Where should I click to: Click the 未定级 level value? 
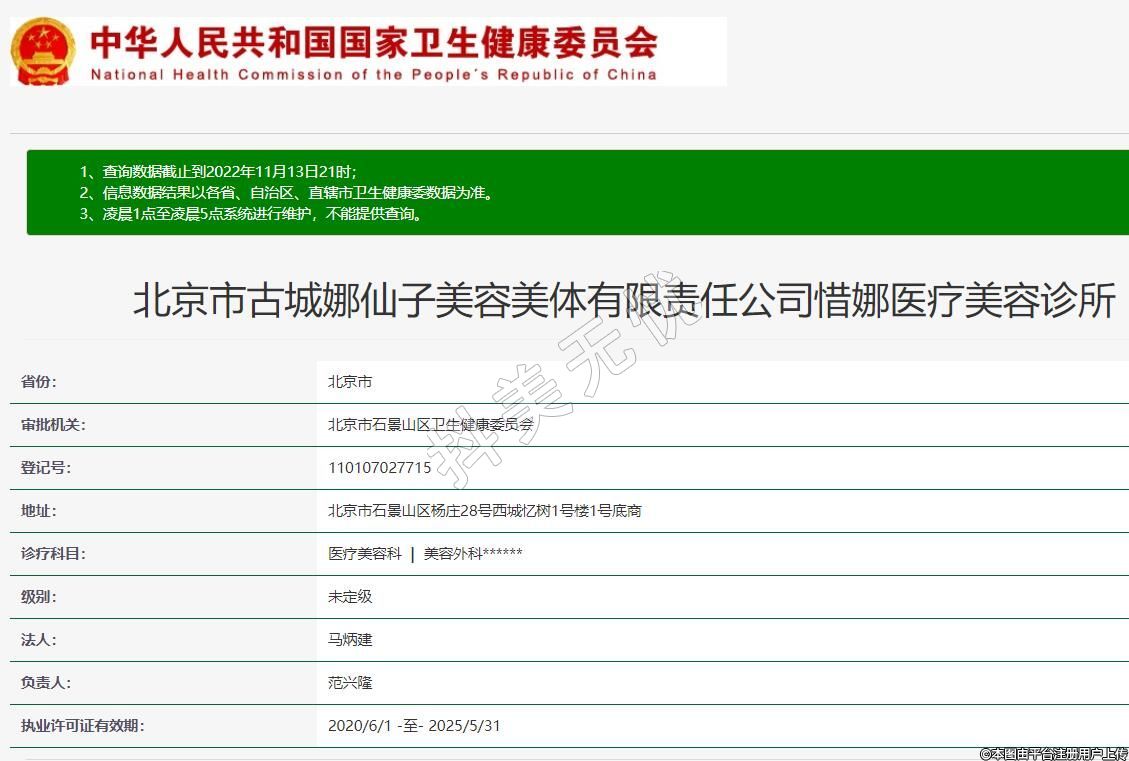(350, 597)
